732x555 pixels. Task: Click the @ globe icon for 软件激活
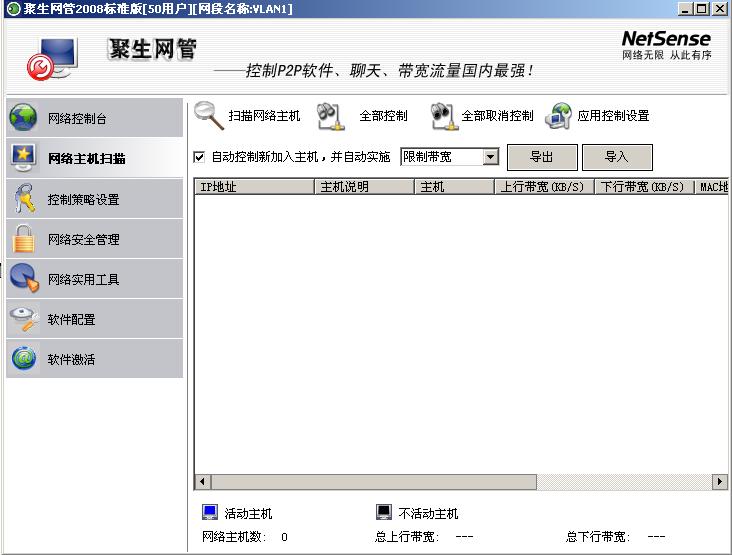[24, 358]
